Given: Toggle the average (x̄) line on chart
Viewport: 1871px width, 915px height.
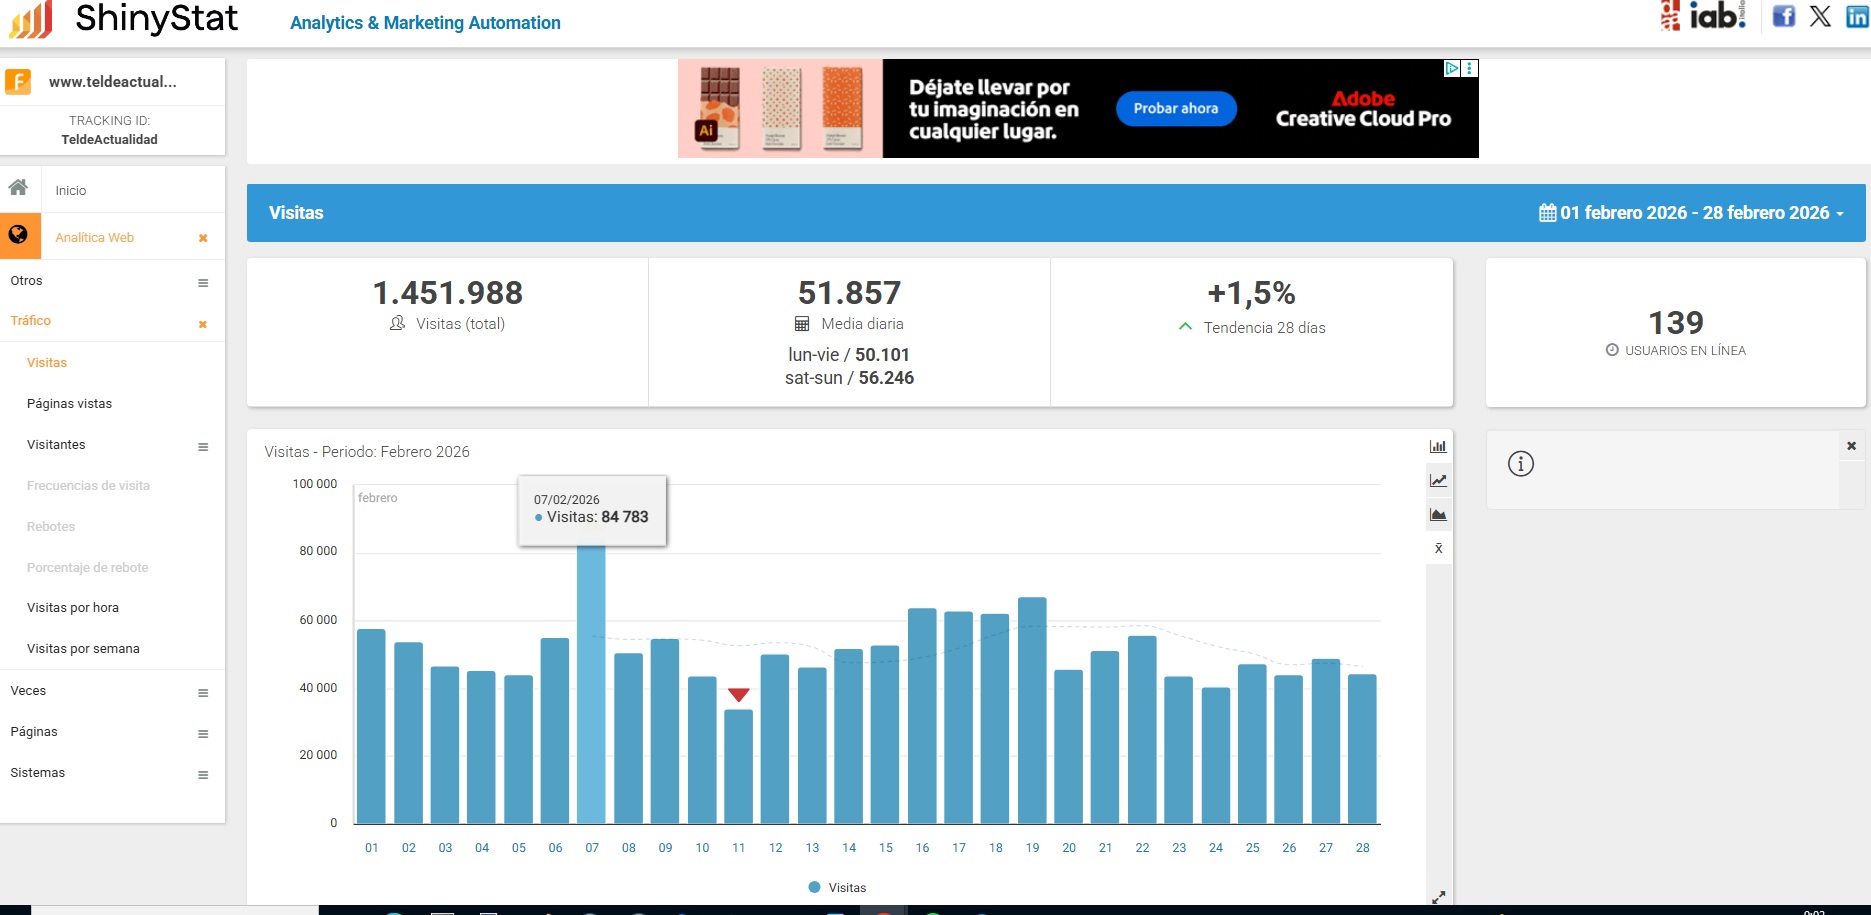Looking at the screenshot, I should pos(1438,549).
